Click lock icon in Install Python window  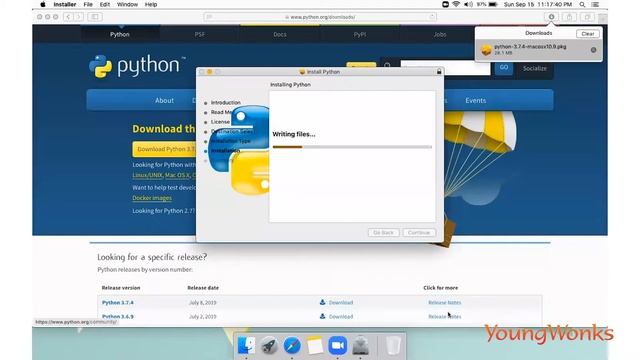(x=439, y=71)
